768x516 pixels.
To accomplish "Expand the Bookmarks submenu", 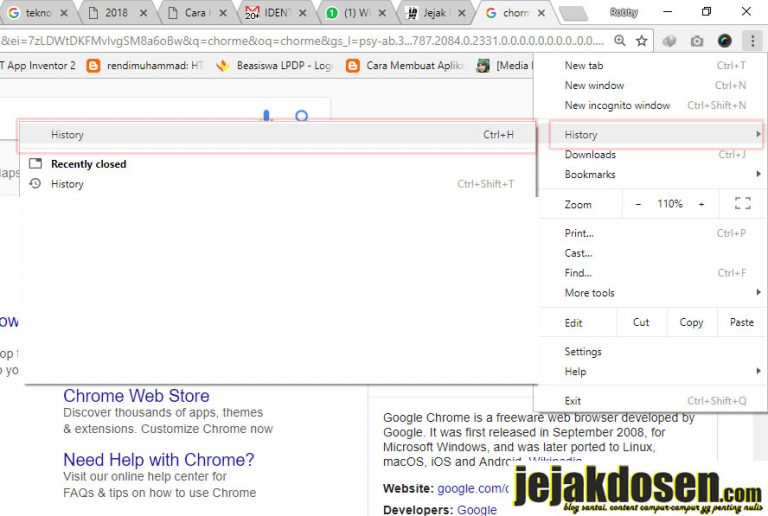I will (650, 174).
